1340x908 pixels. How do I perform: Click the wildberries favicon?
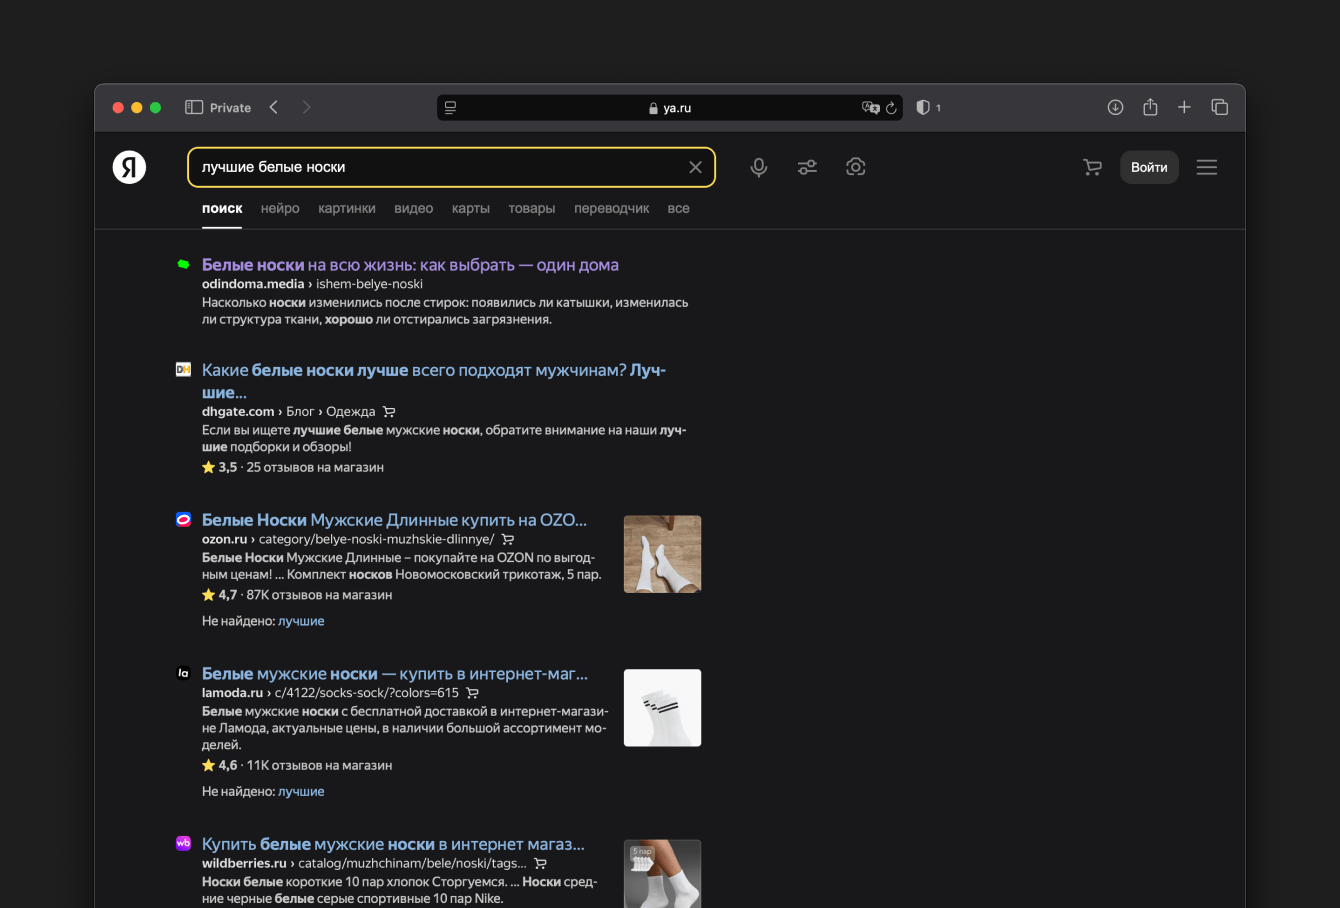click(x=183, y=843)
